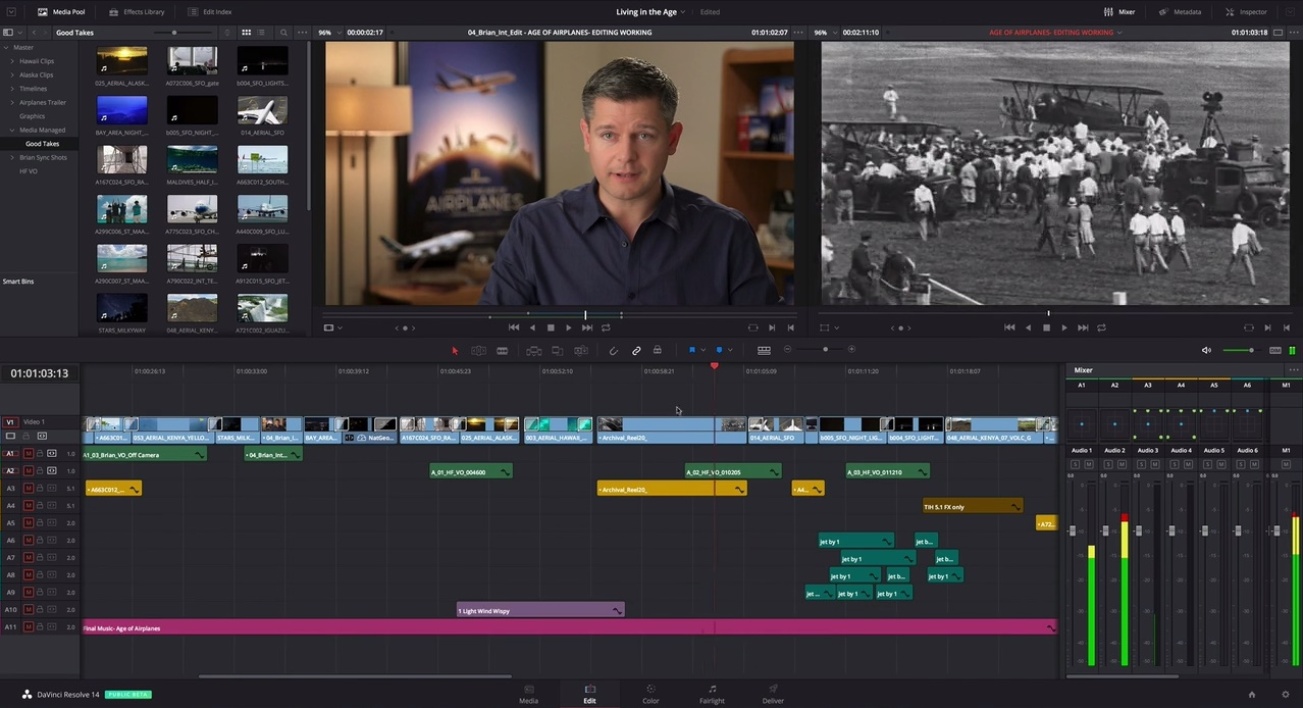Select the arrow Selection Mode tool
The width and height of the screenshot is (1303, 708).
(455, 350)
